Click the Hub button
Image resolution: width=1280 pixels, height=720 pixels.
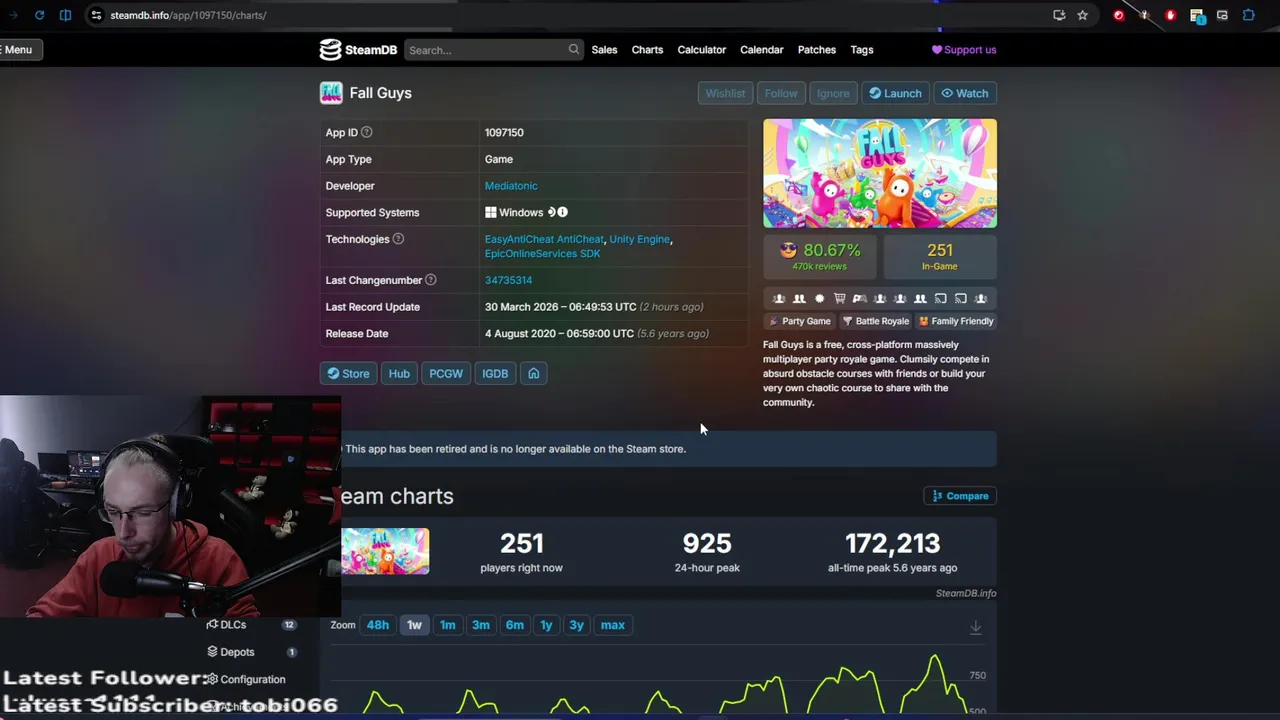(399, 373)
